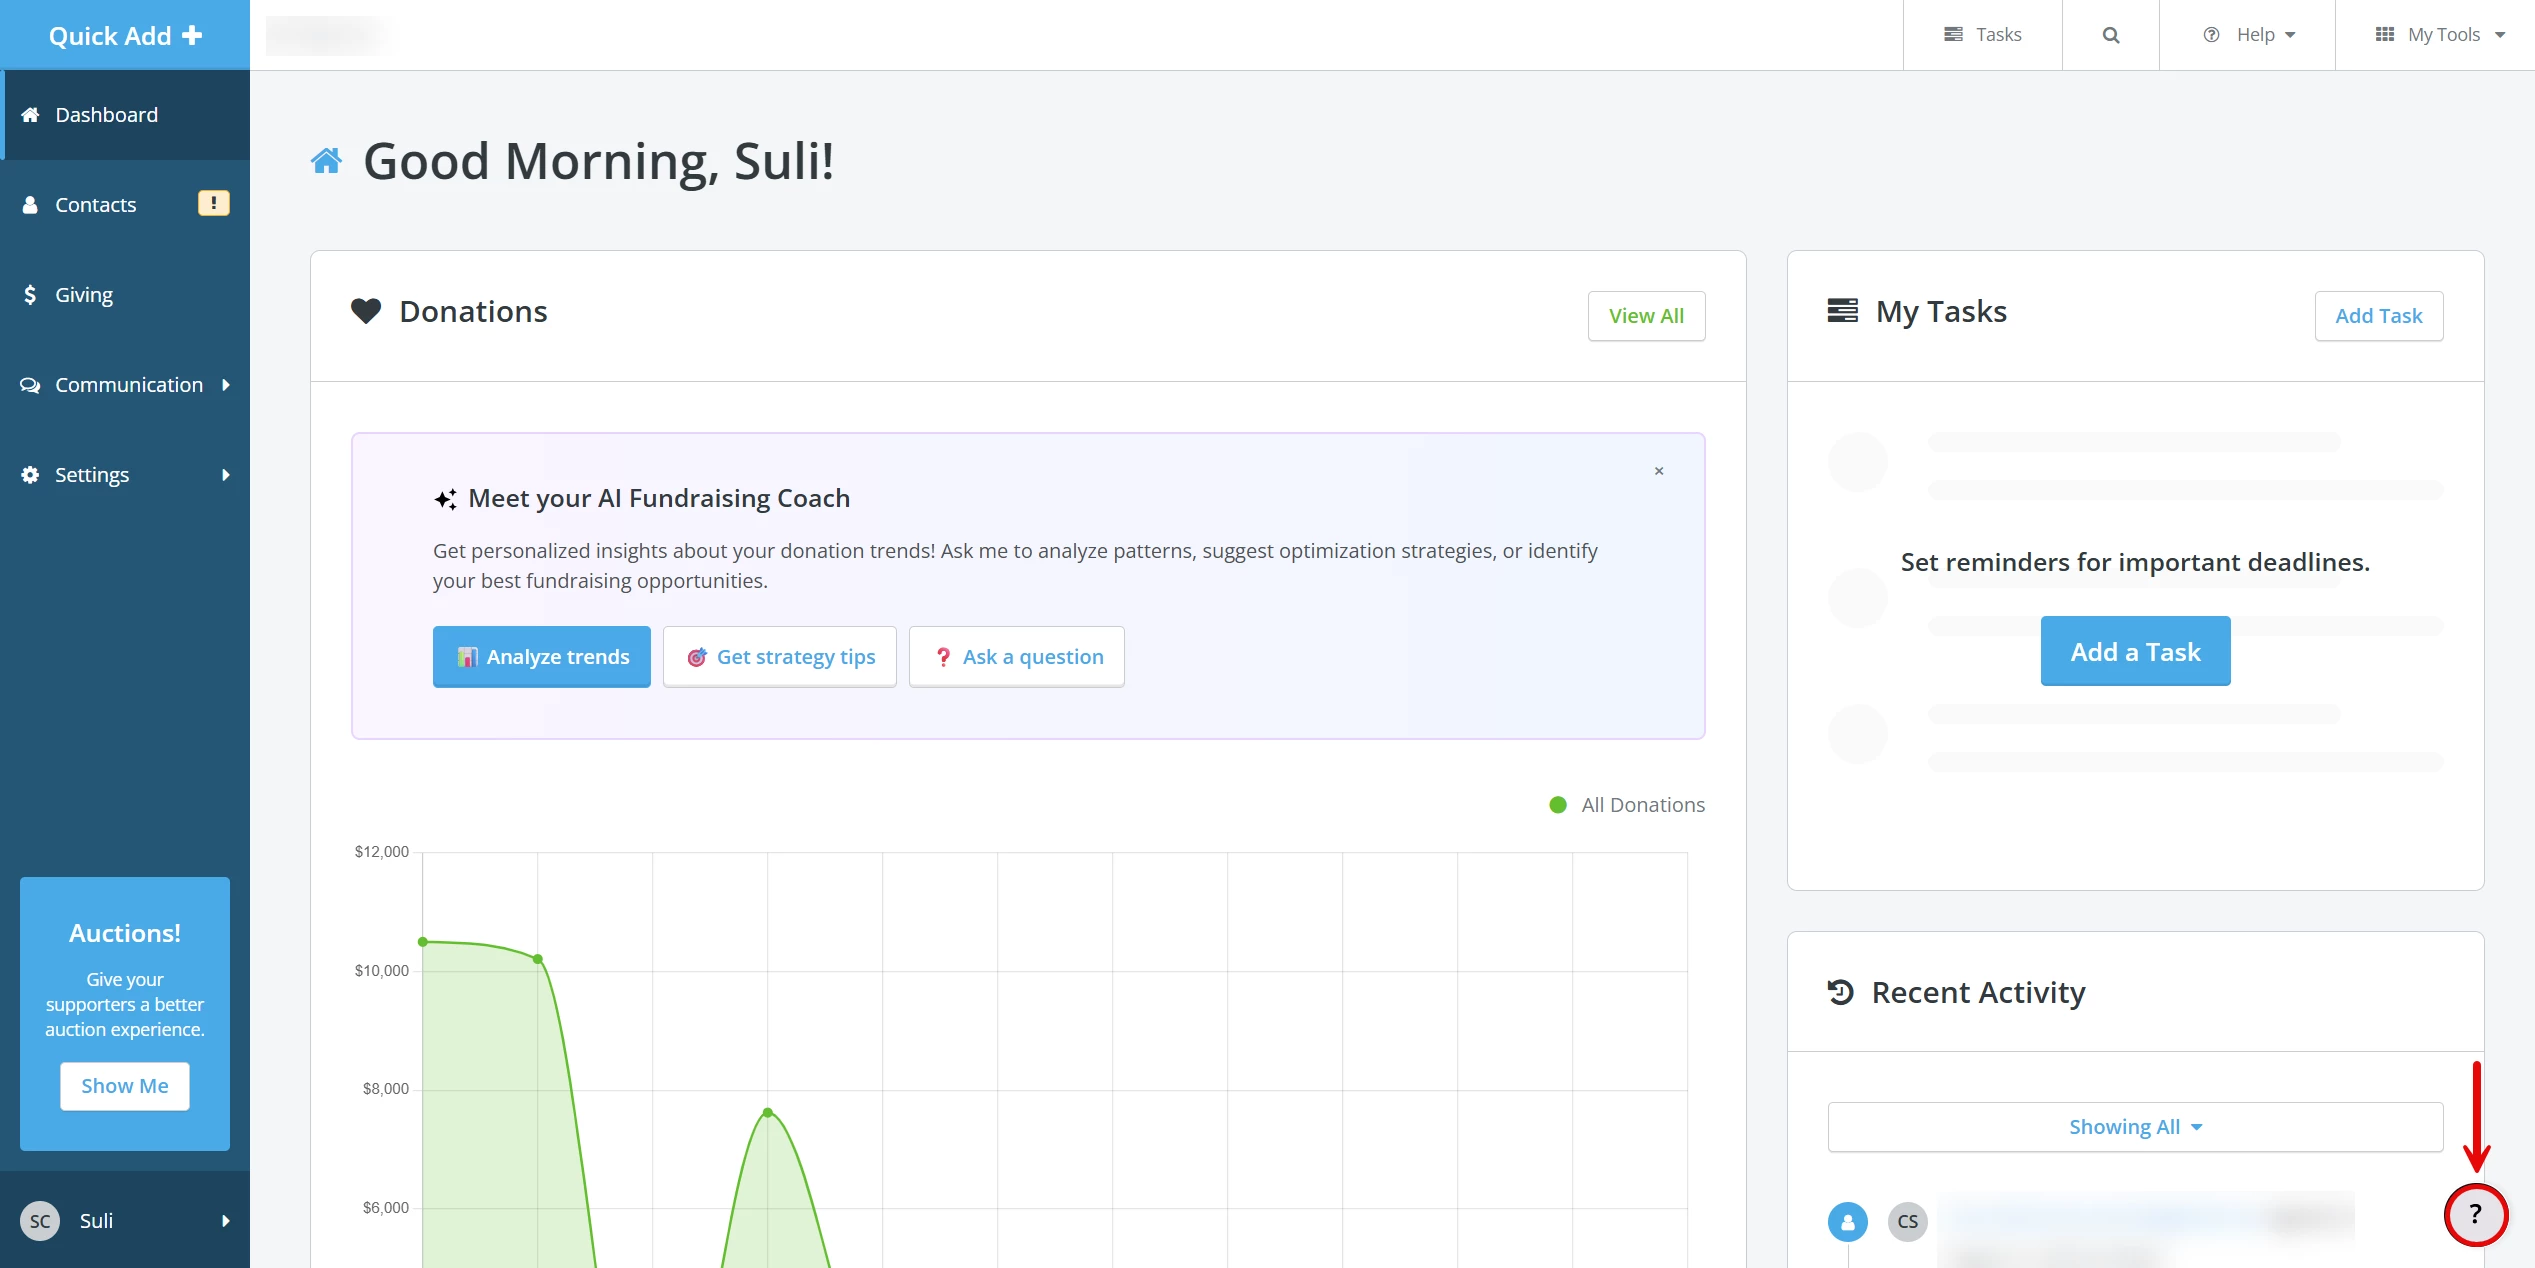Click the first donations chart point
The width and height of the screenshot is (2535, 1268).
(x=423, y=942)
